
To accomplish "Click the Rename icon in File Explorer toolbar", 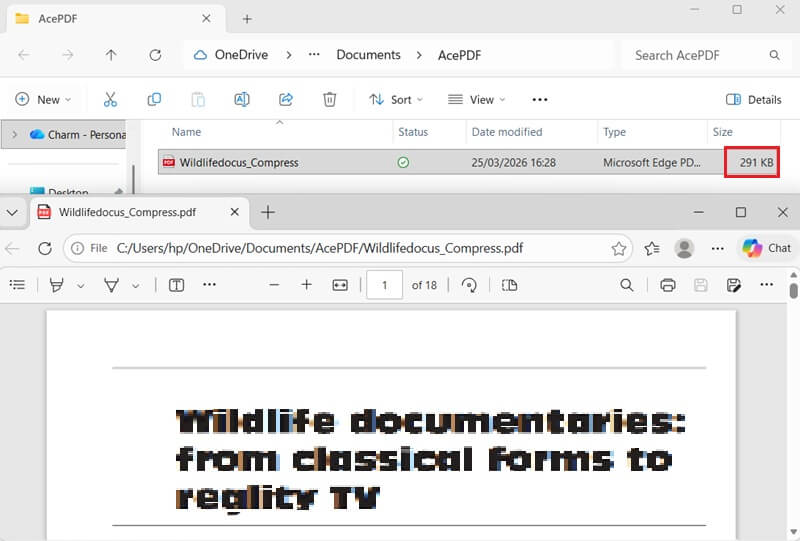I will point(242,100).
